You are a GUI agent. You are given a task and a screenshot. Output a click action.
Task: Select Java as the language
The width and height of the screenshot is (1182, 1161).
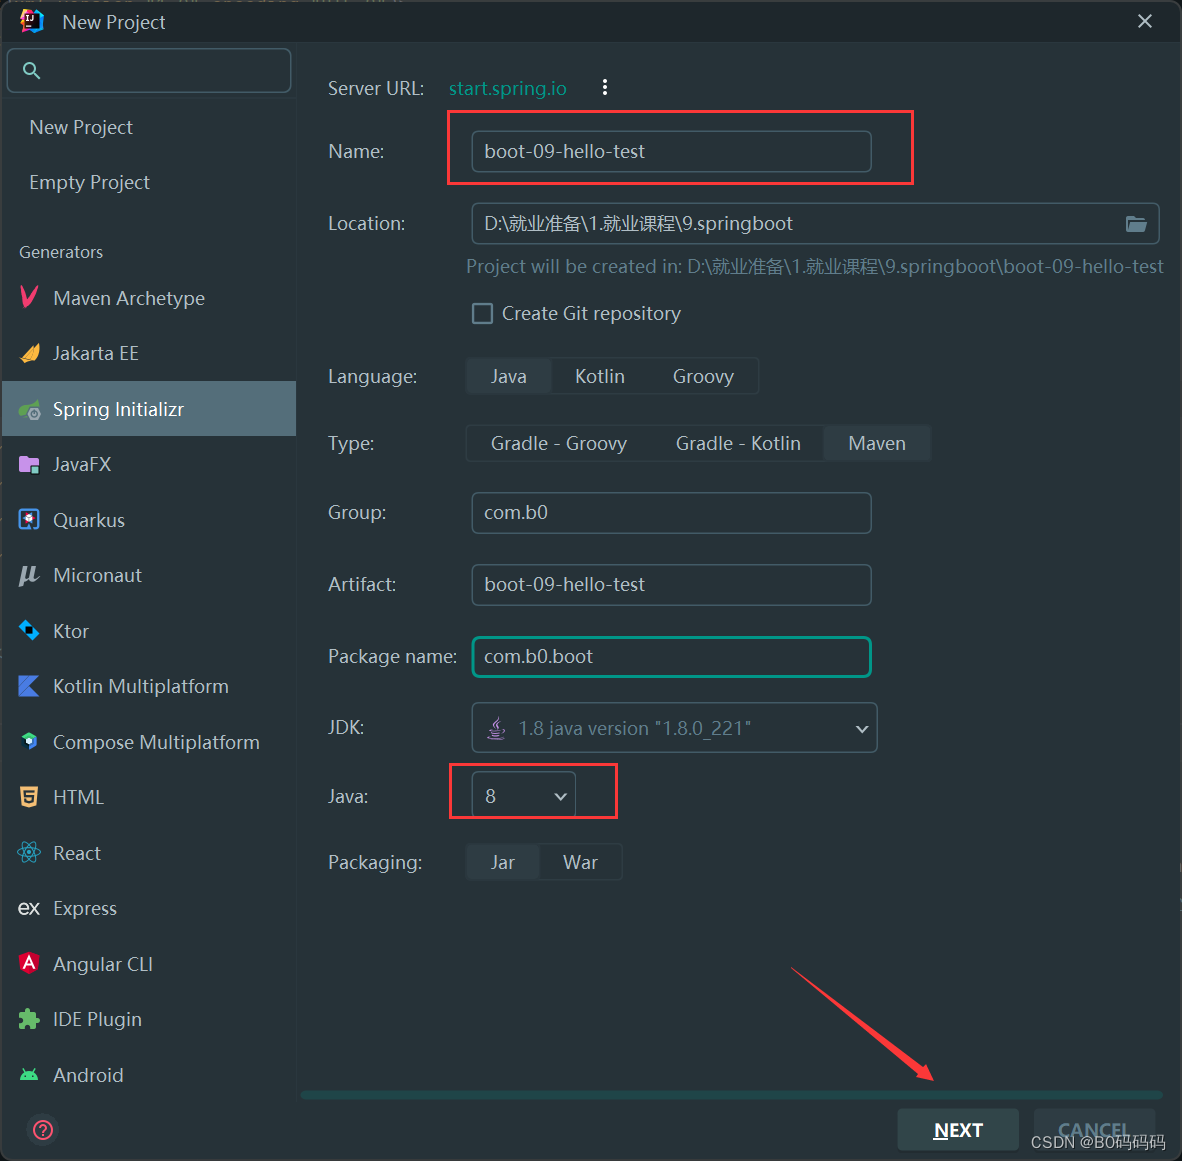click(509, 376)
